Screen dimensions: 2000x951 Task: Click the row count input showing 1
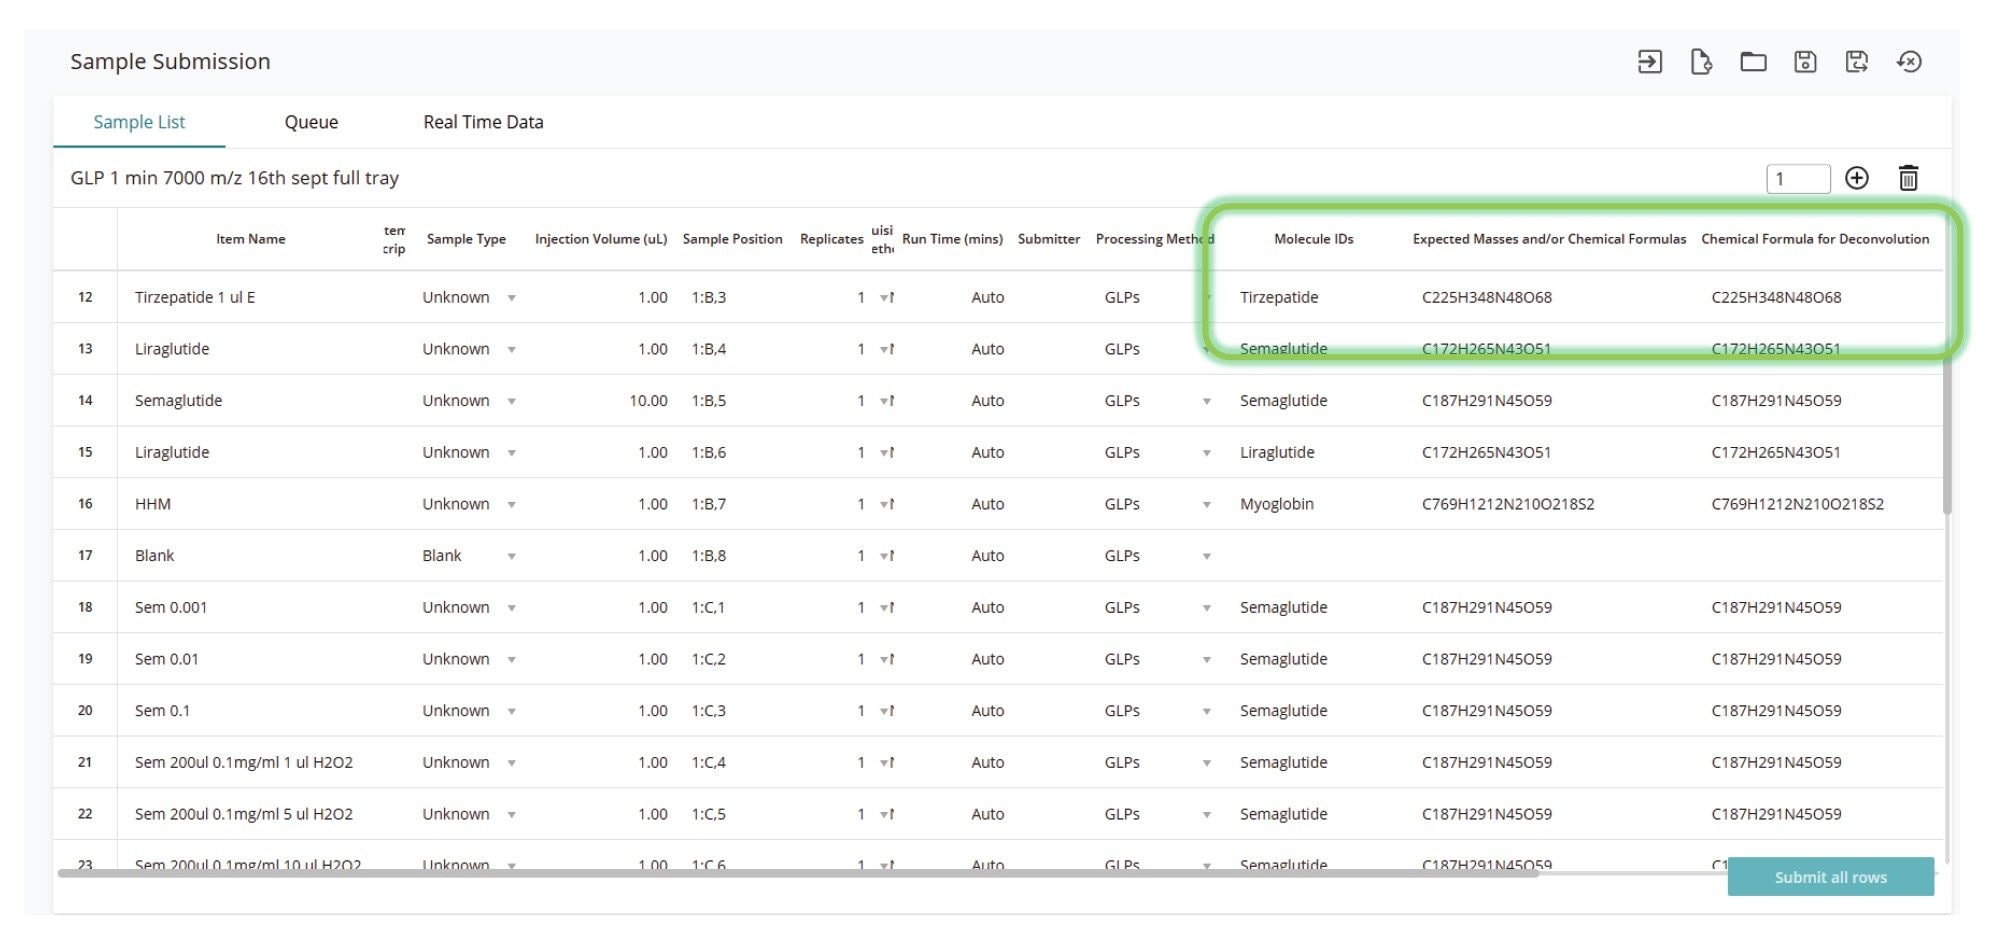point(1797,178)
